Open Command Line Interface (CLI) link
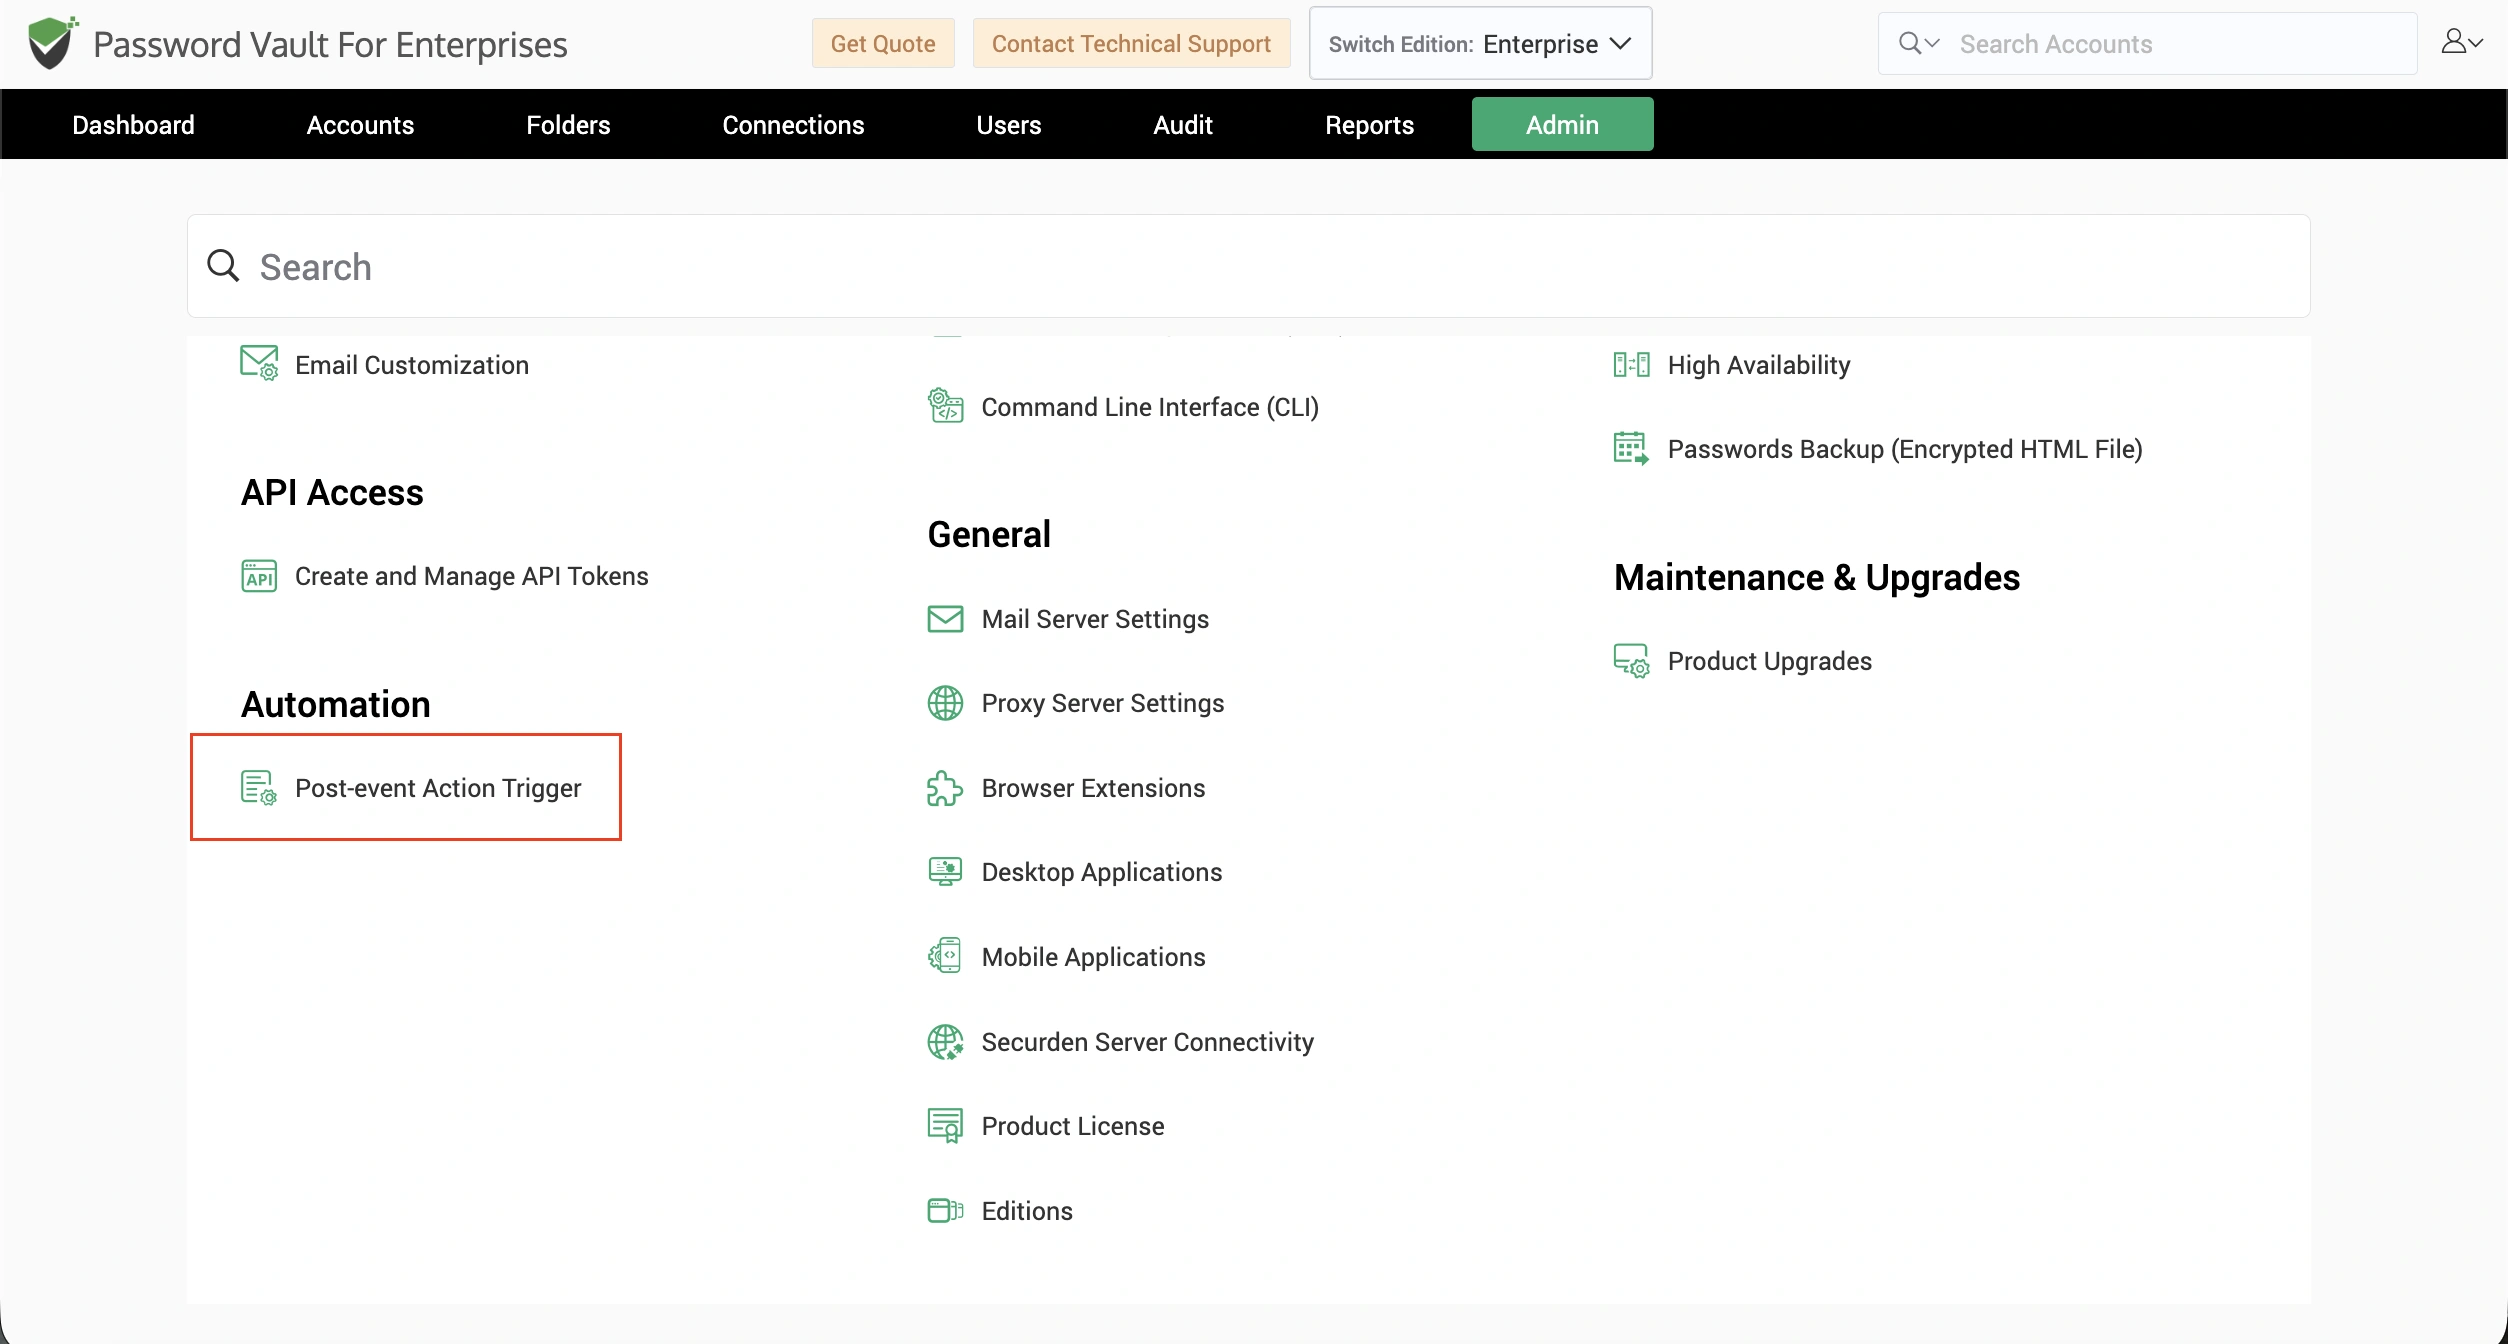The width and height of the screenshot is (2508, 1344). point(1150,407)
